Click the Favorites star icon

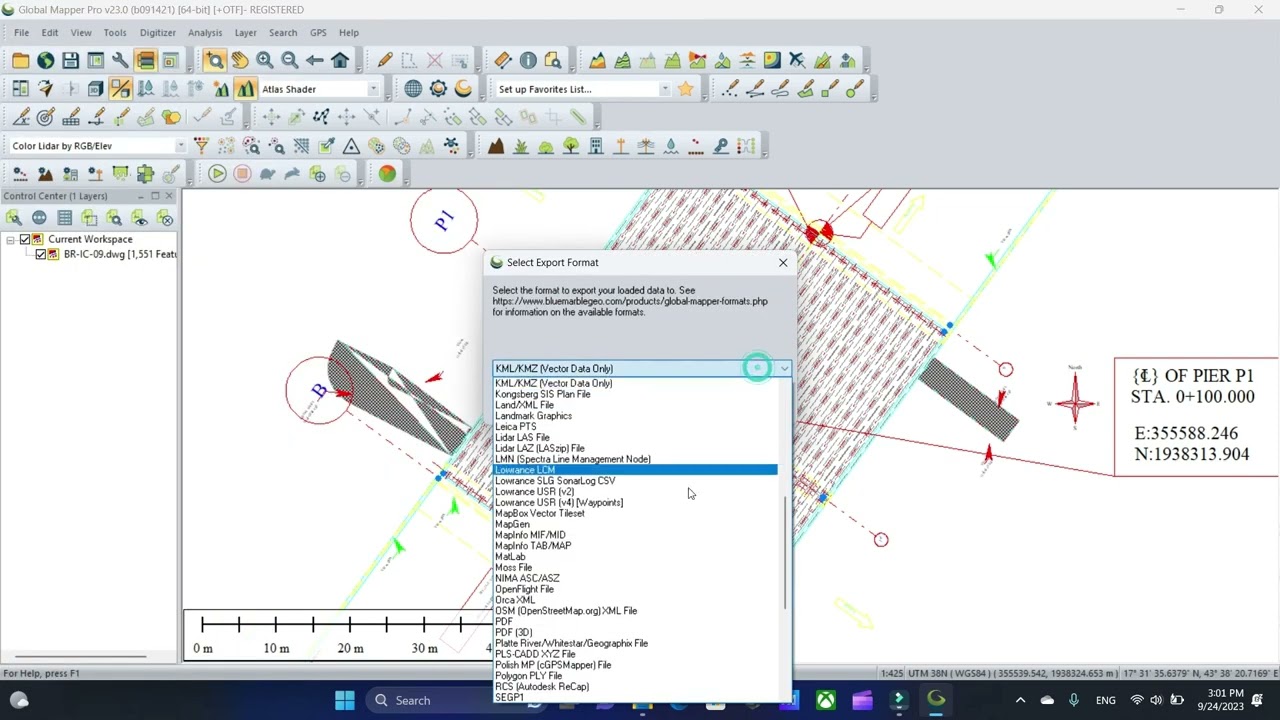(x=685, y=89)
